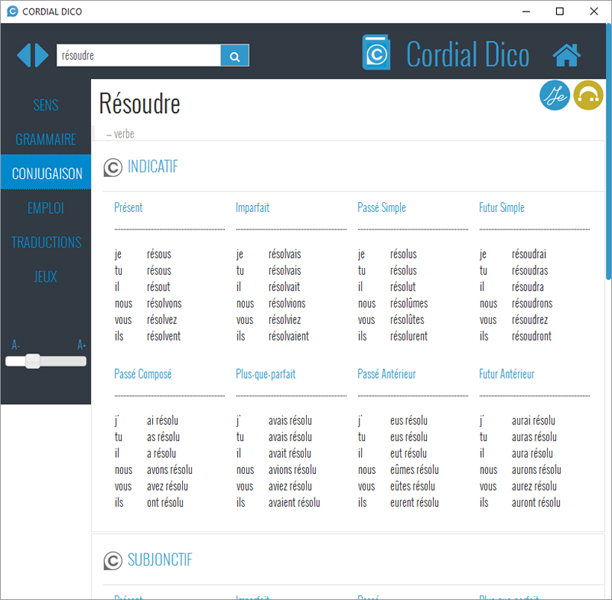Click the Passé Antérieur heading

coord(386,374)
